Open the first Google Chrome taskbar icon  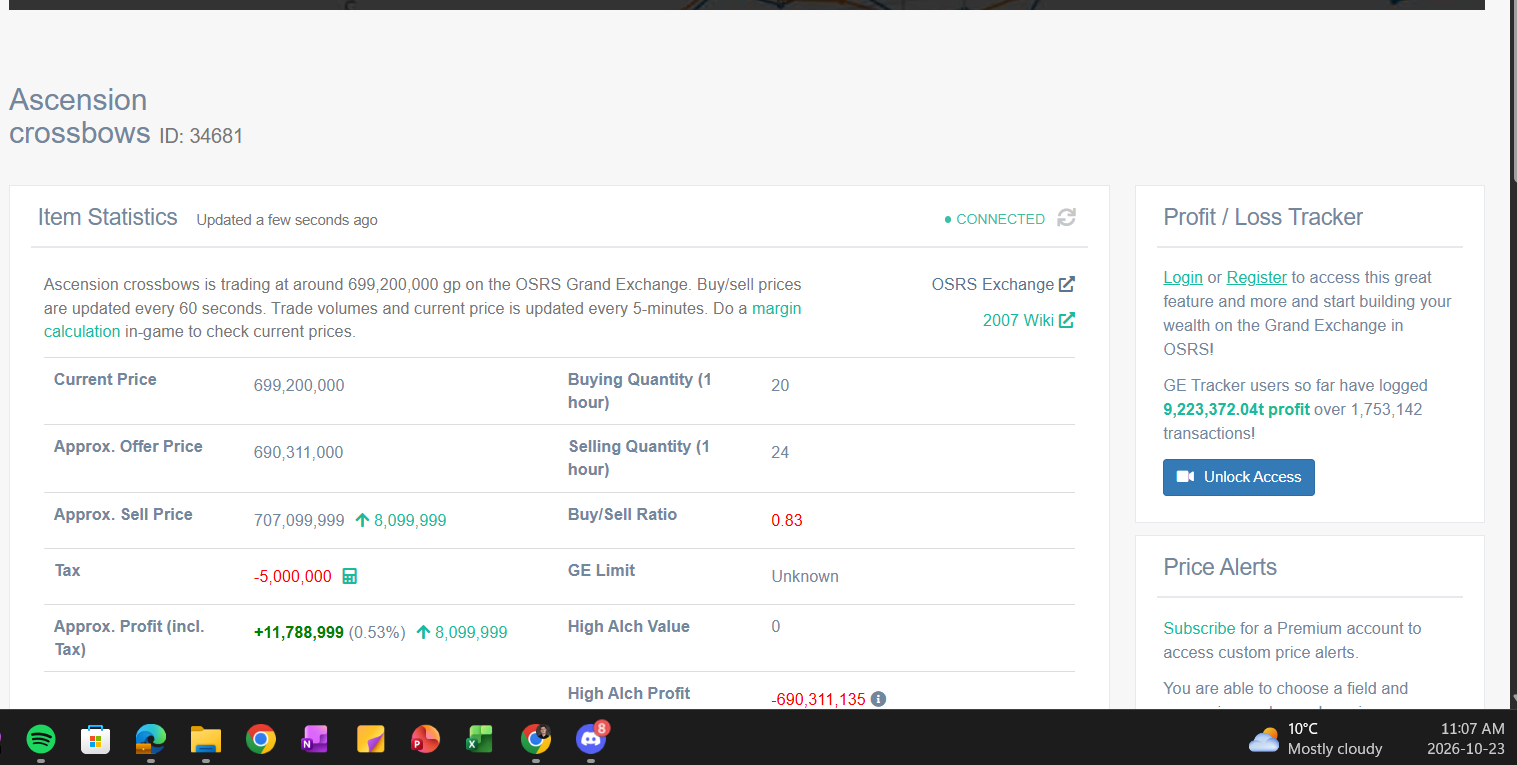261,739
